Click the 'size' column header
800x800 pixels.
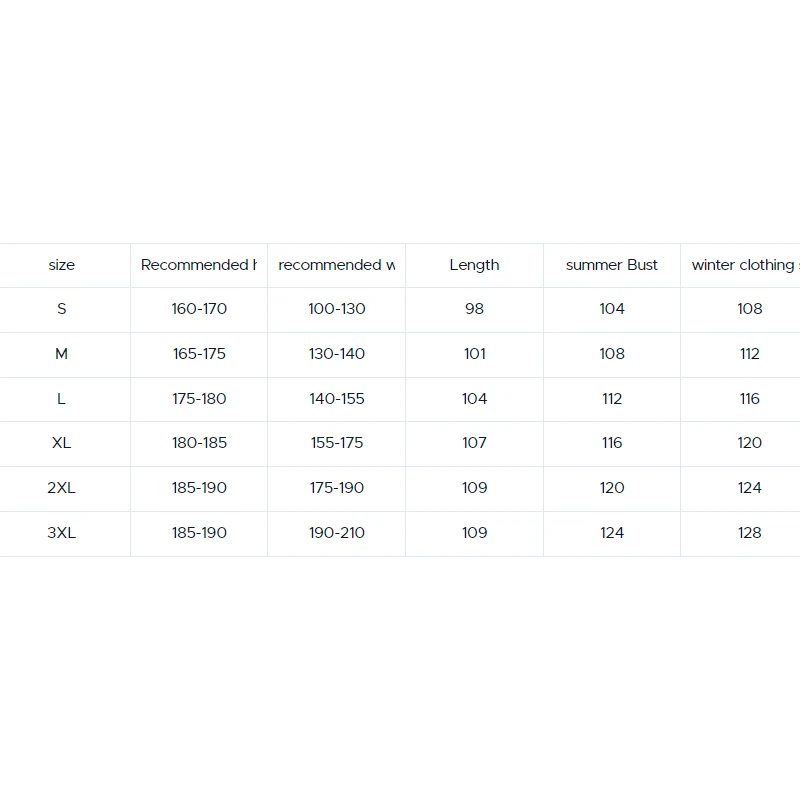click(62, 265)
